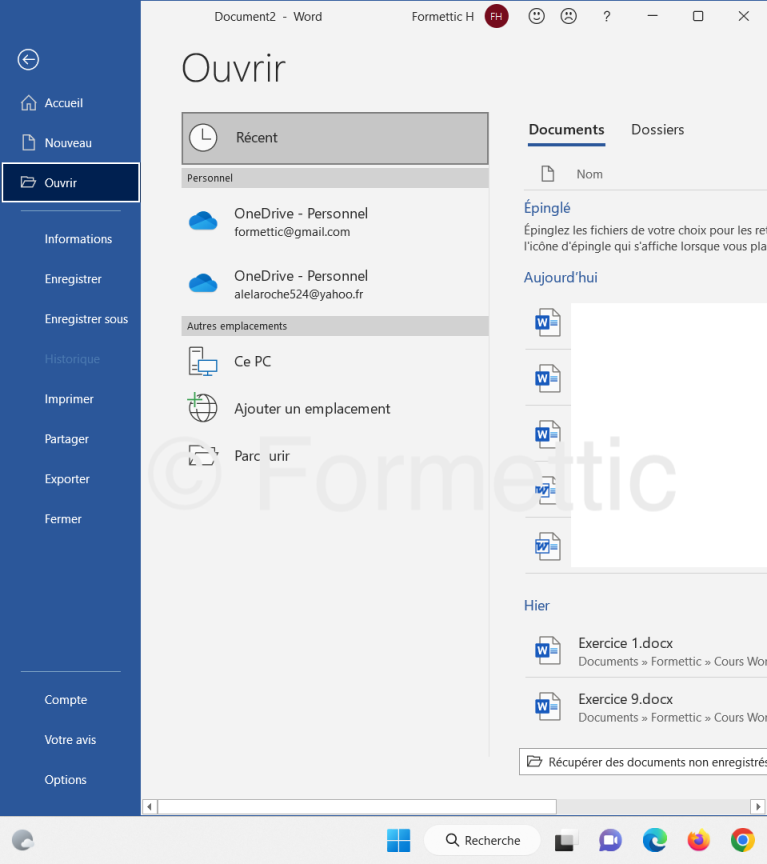This screenshot has width=767, height=864.
Task: Open the Imprimer page
Action: (69, 399)
